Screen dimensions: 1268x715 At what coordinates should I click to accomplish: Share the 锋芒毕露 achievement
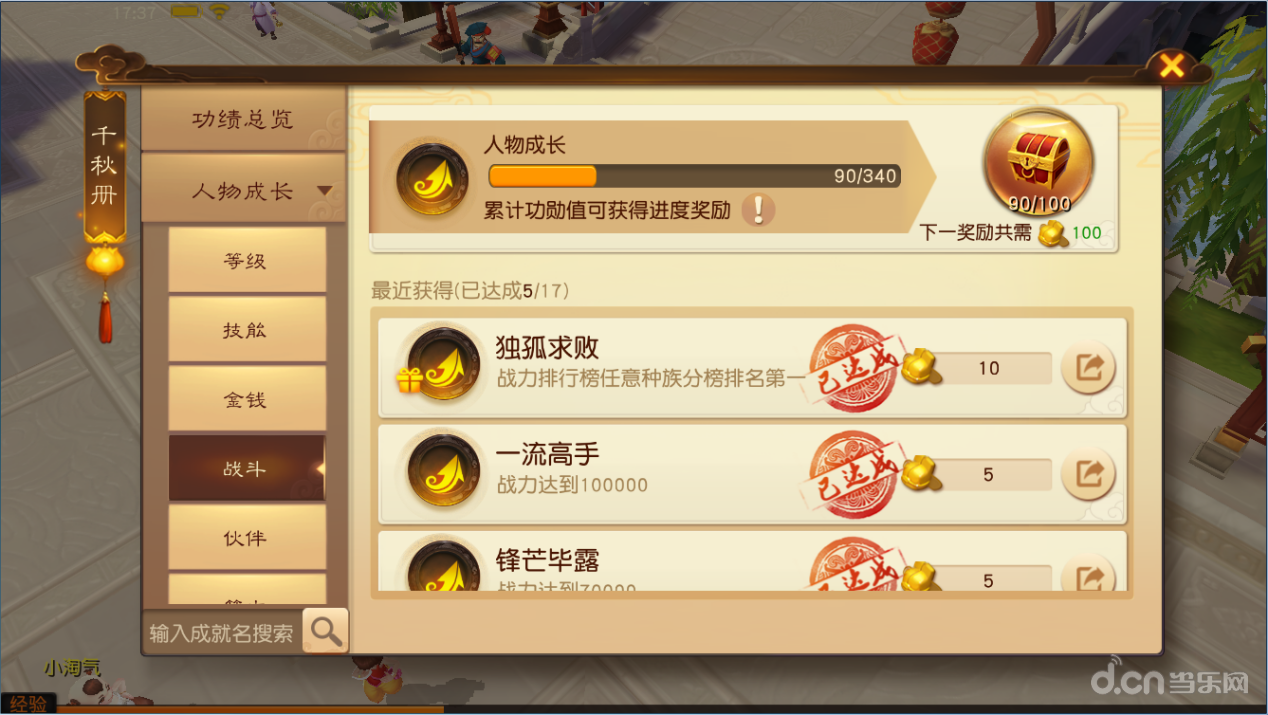pos(1087,575)
